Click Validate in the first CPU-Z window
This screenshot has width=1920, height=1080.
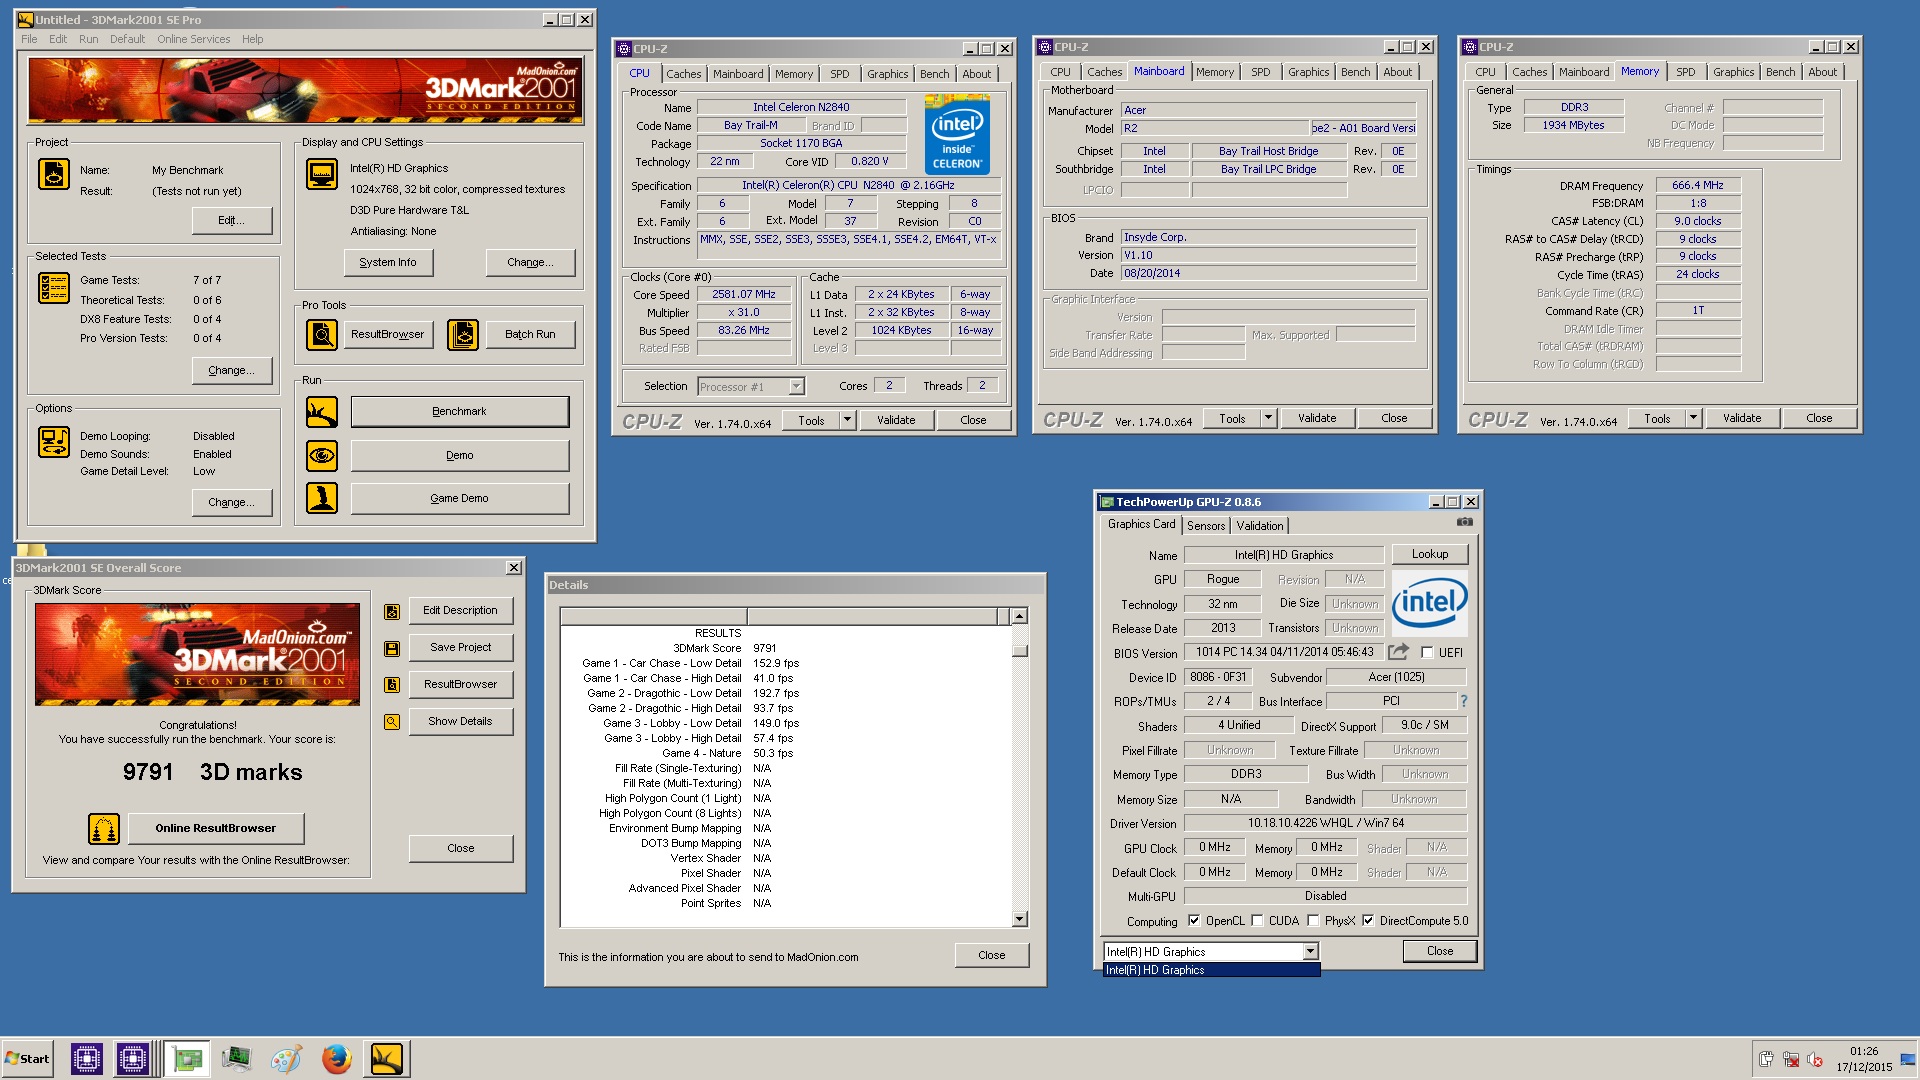coord(896,420)
